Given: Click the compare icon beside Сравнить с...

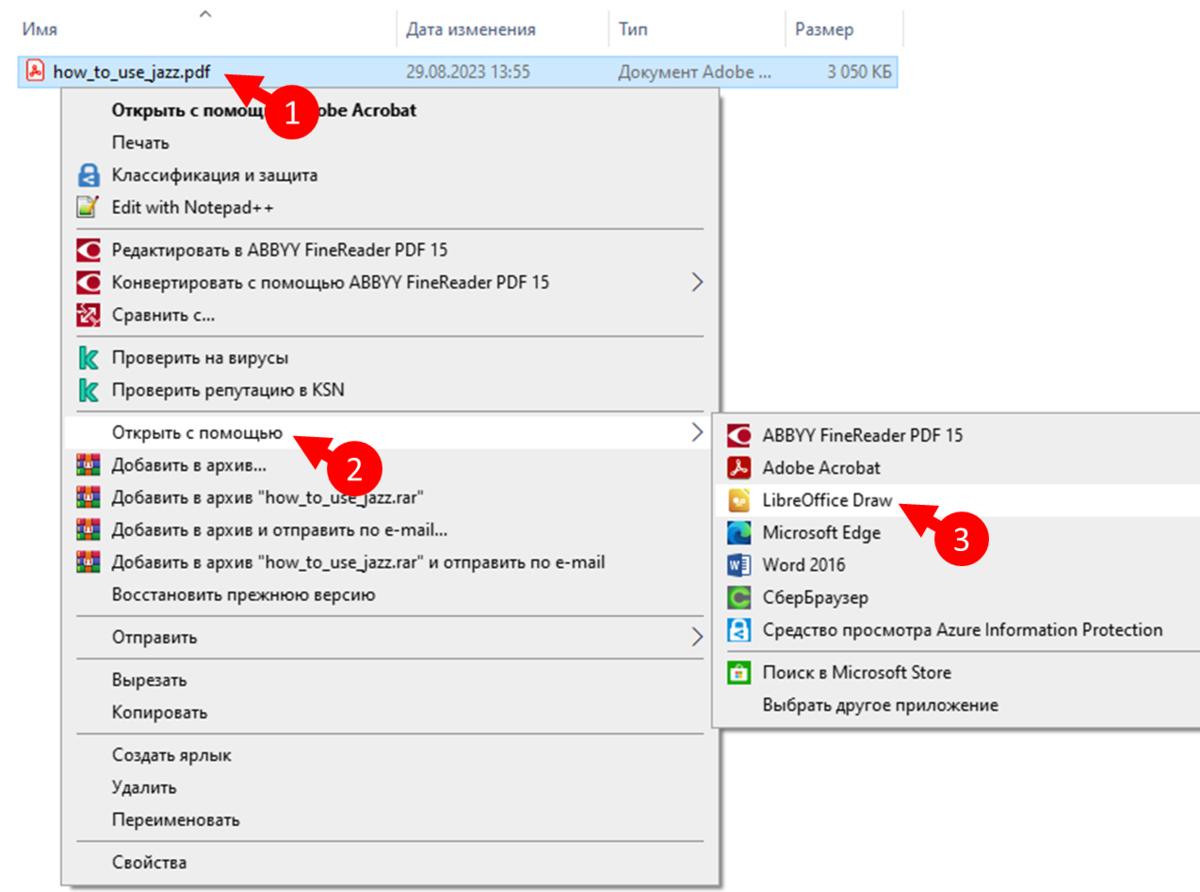Looking at the screenshot, I should click(89, 316).
